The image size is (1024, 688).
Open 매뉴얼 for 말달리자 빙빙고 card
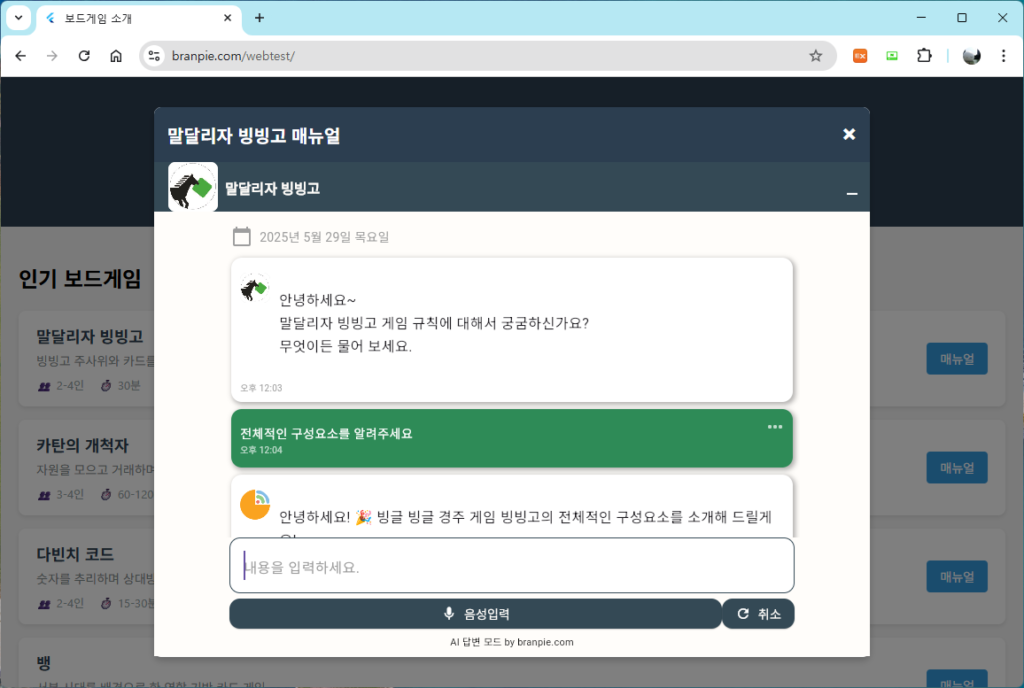tap(957, 359)
